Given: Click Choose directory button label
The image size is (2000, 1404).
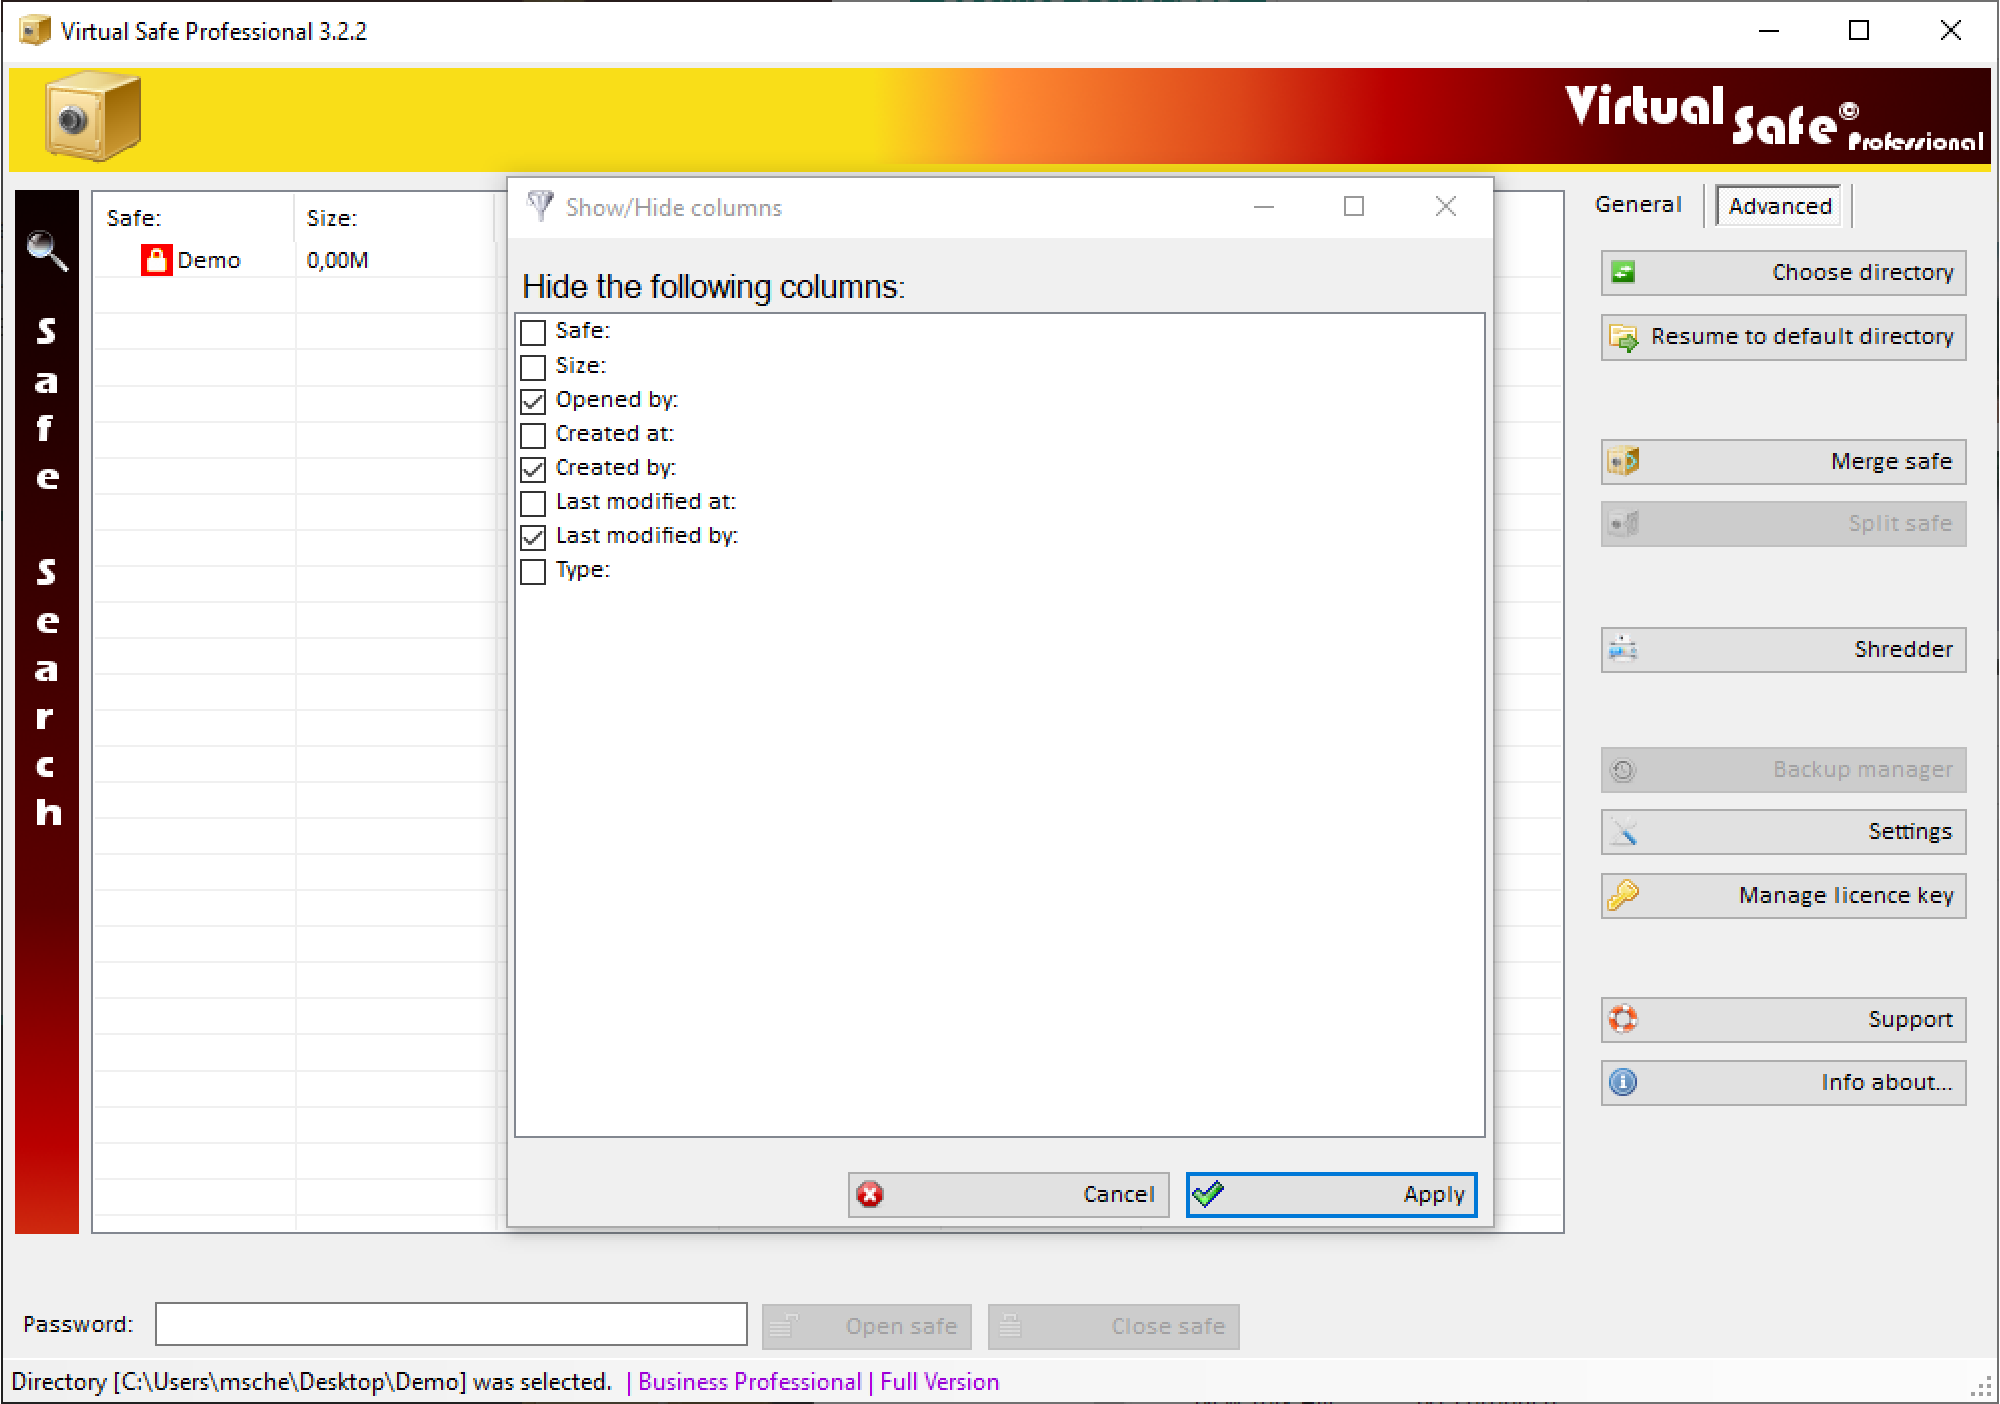Looking at the screenshot, I should click(1862, 272).
